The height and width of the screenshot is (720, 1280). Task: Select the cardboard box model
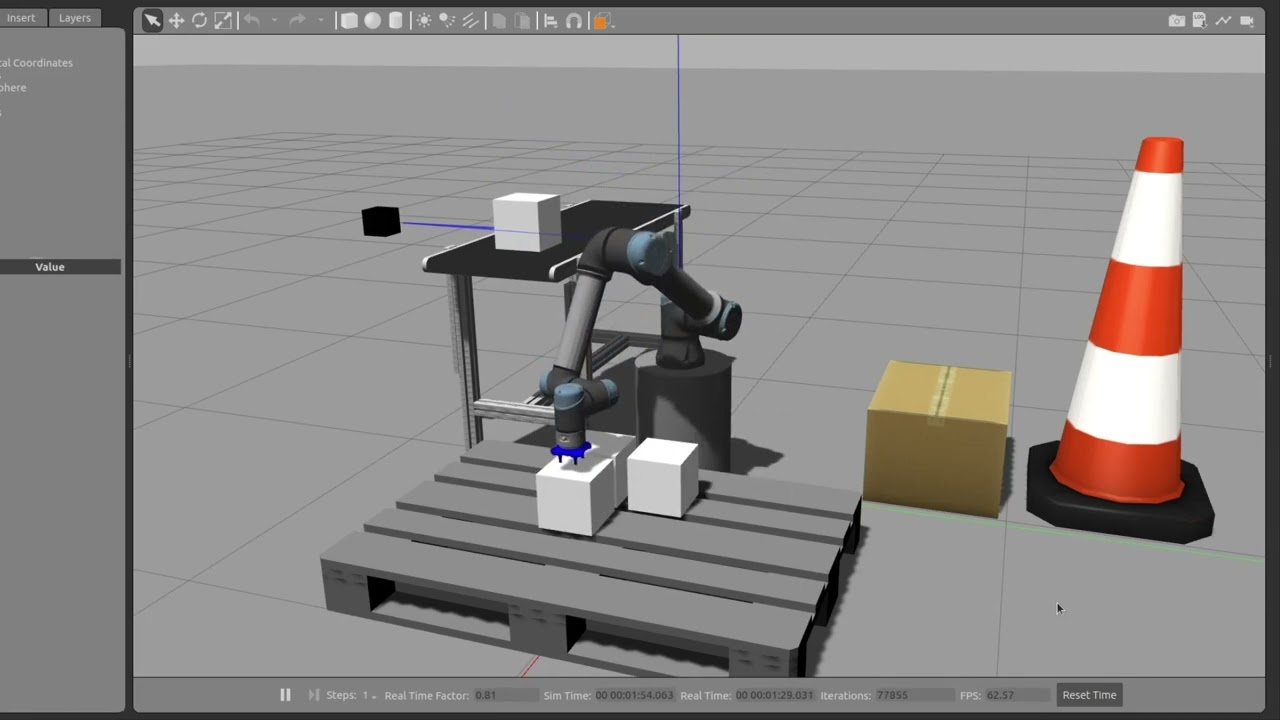(938, 438)
